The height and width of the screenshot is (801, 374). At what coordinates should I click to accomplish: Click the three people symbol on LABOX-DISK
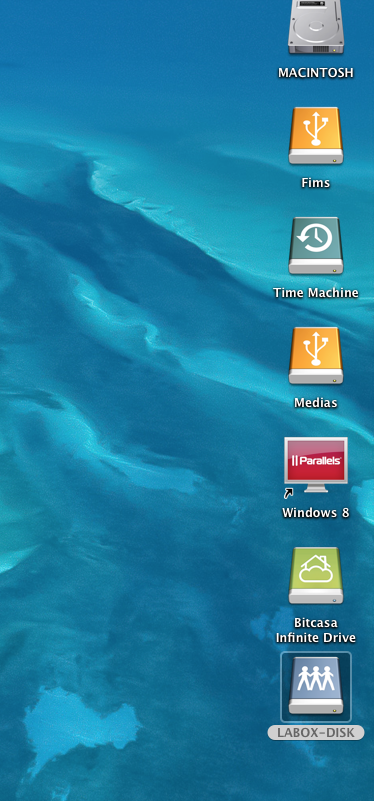tap(316, 677)
